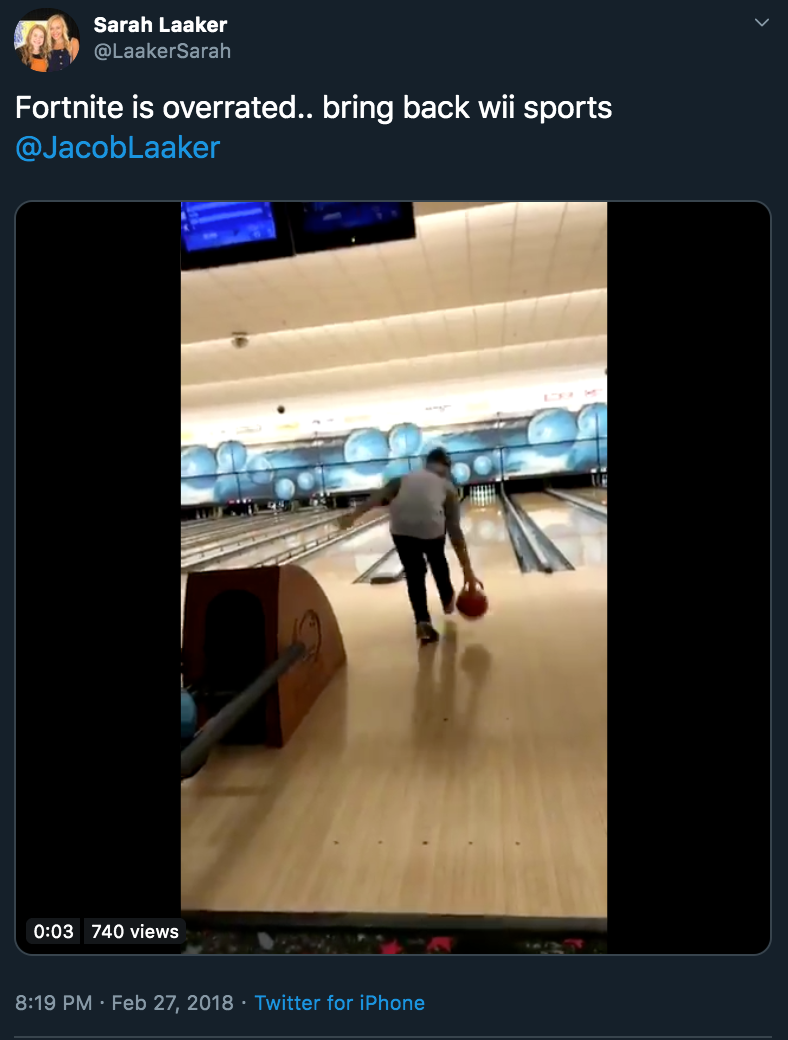Viewport: 788px width, 1040px height.
Task: Click the 8:19 PM timestamp
Action: click(x=53, y=1002)
